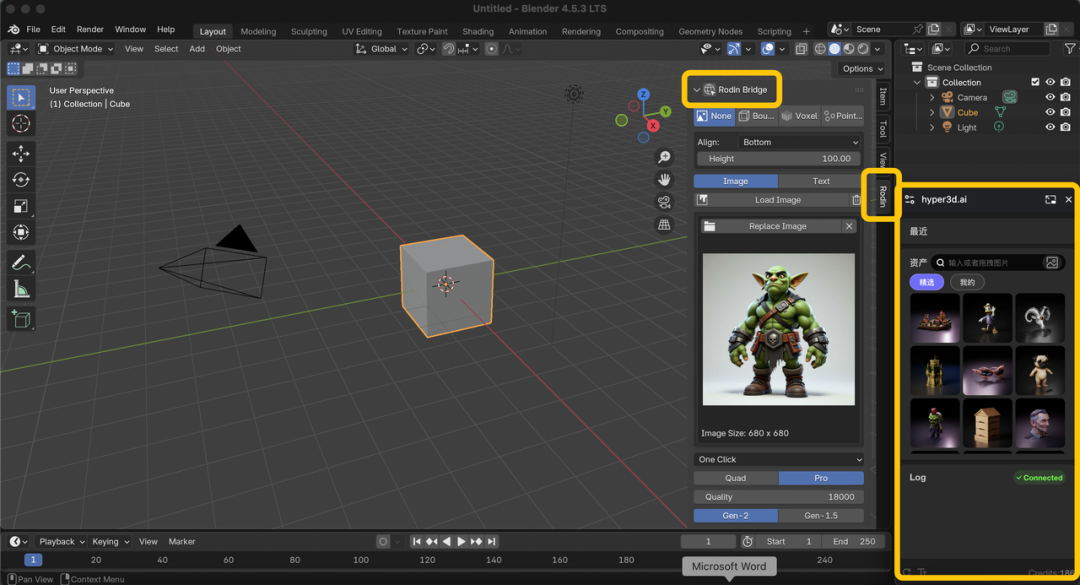
Task: Choose Voxel condition mode
Action: pos(800,116)
